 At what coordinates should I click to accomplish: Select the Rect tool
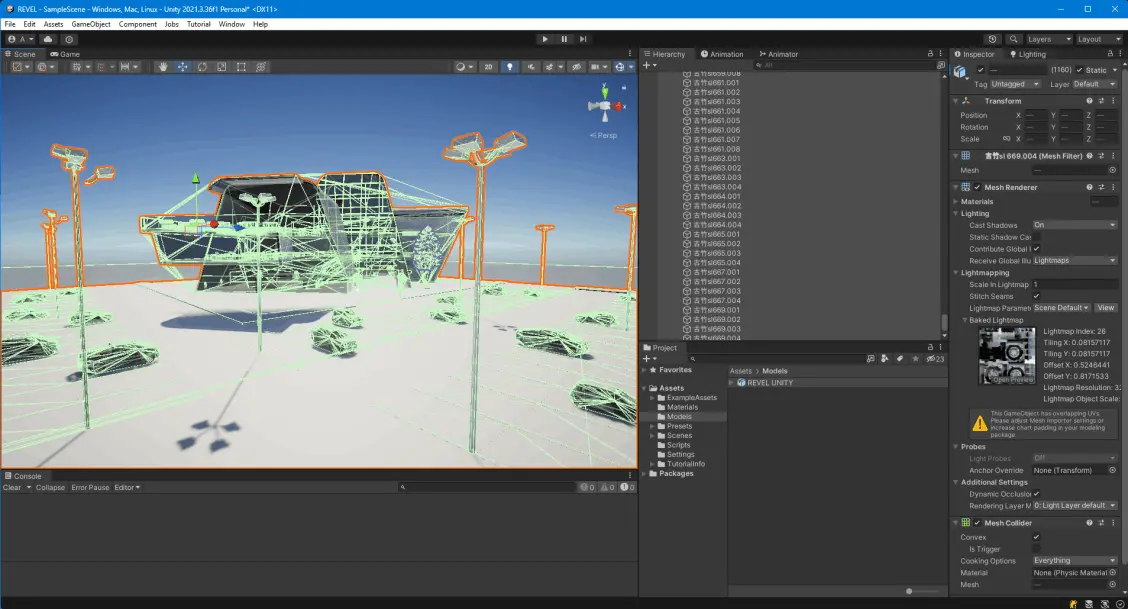pyautogui.click(x=241, y=67)
